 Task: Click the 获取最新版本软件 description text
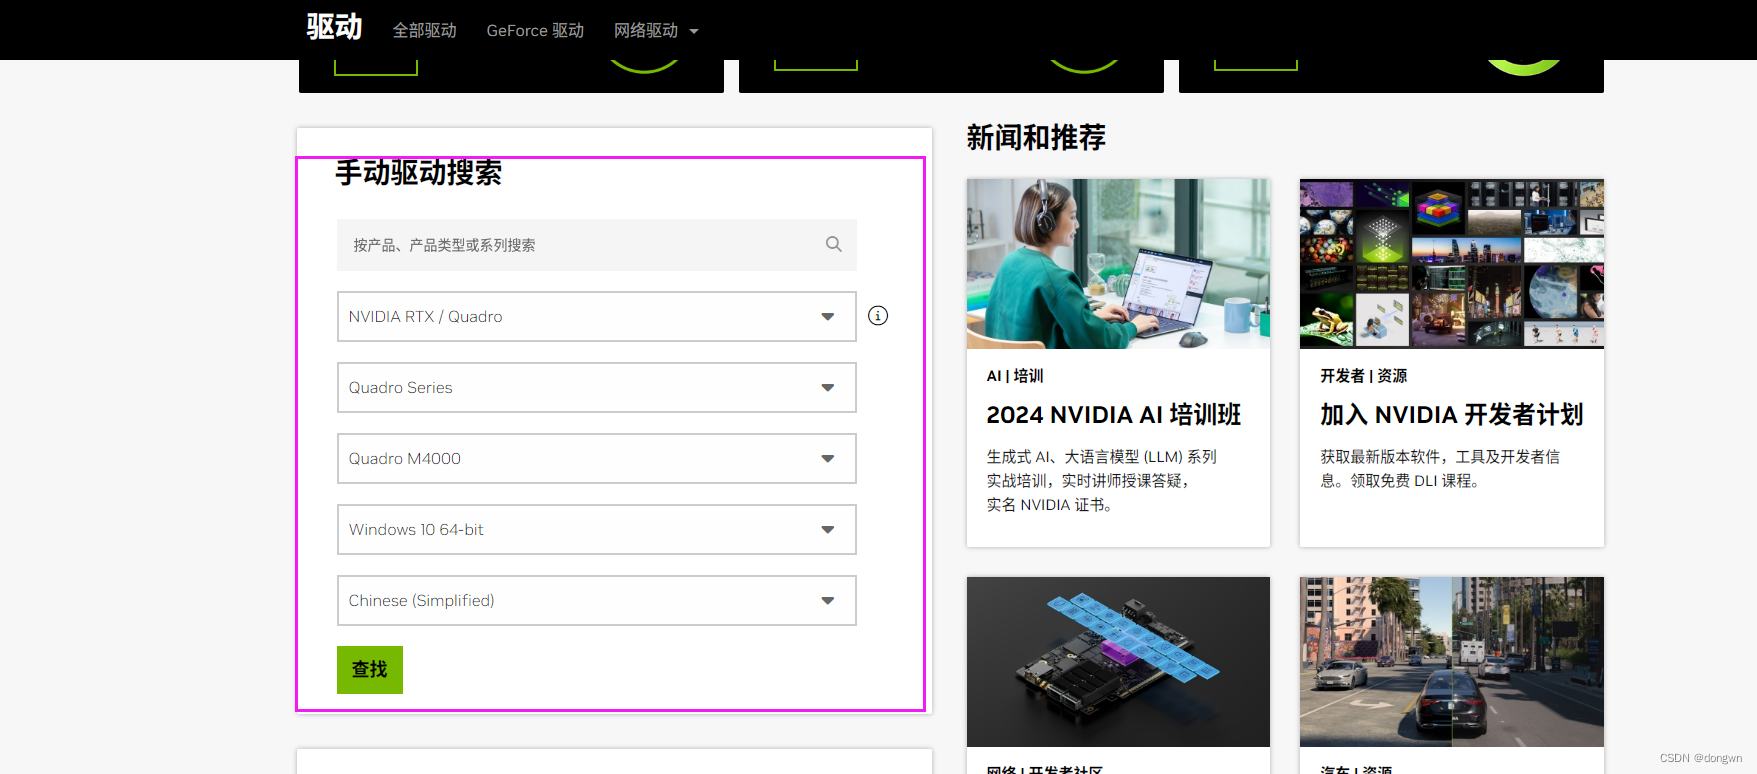pos(1440,469)
